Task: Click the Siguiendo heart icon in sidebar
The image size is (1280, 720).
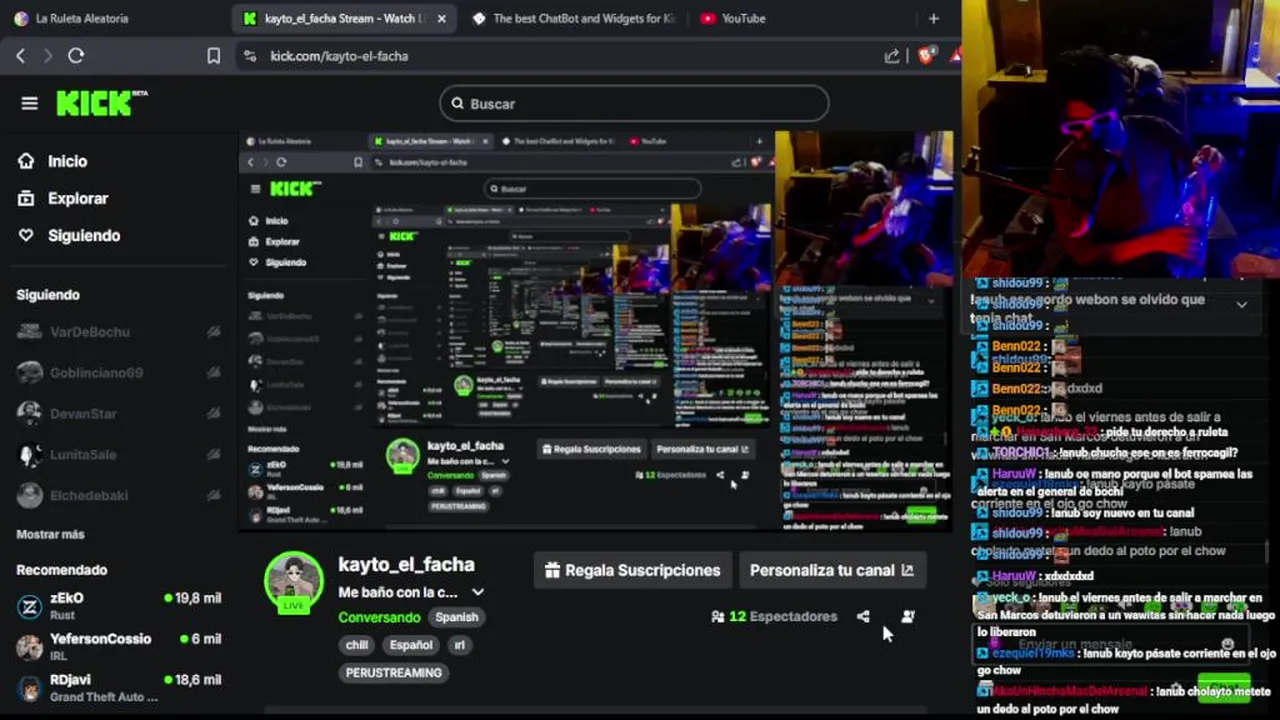Action: 26,235
